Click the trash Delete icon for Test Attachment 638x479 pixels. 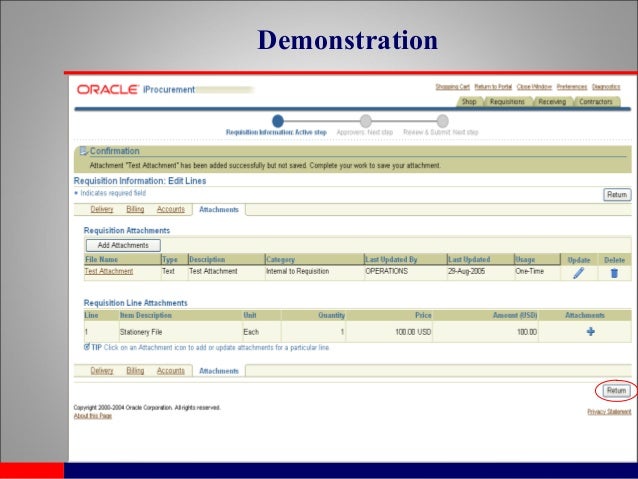tap(613, 272)
